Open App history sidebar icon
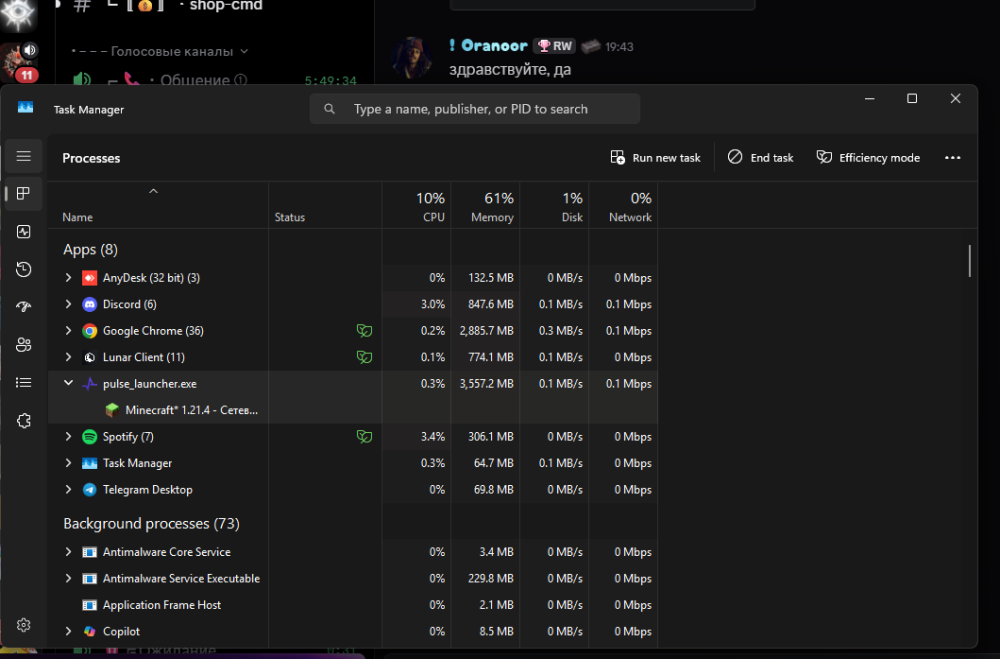 coord(24,270)
